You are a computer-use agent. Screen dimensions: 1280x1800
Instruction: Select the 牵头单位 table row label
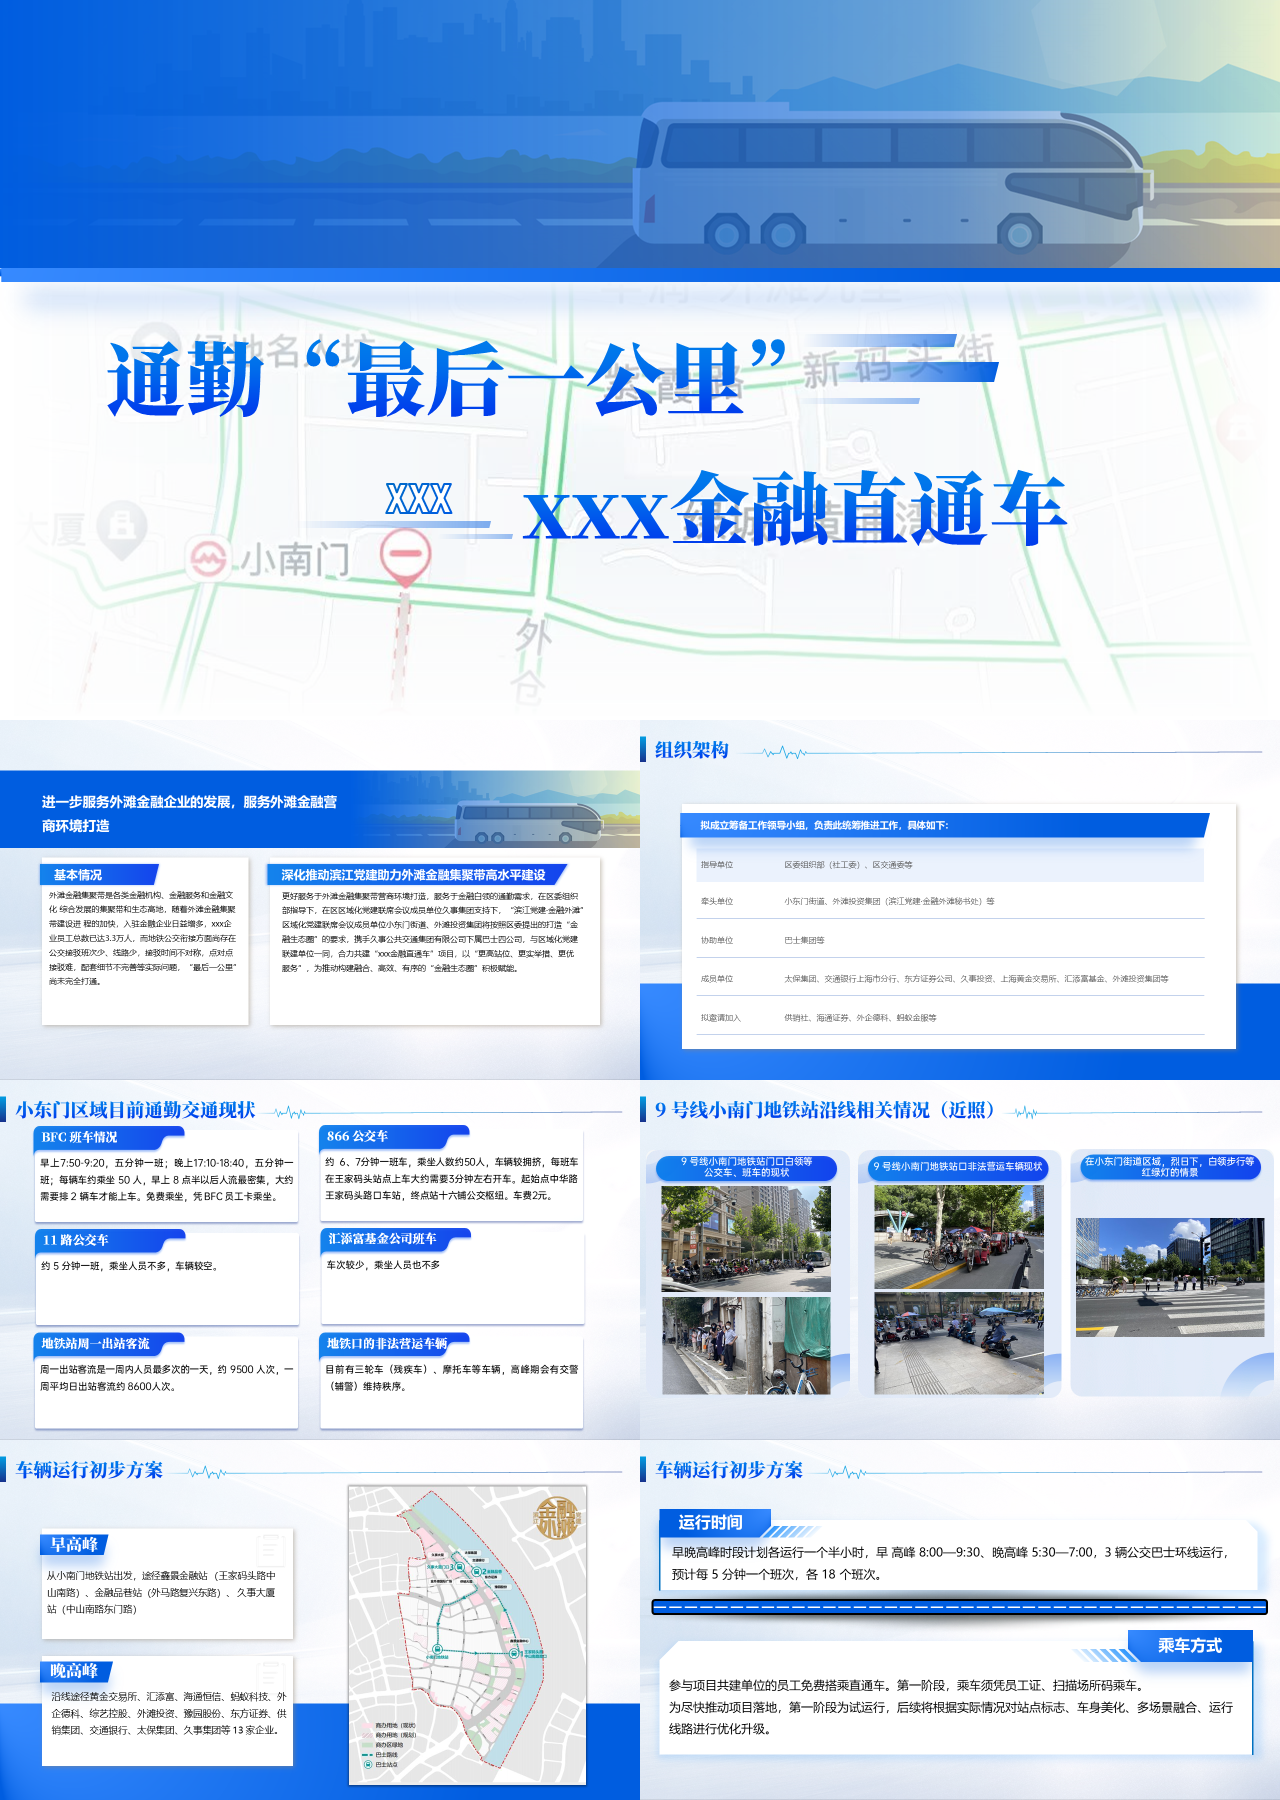click(x=717, y=902)
